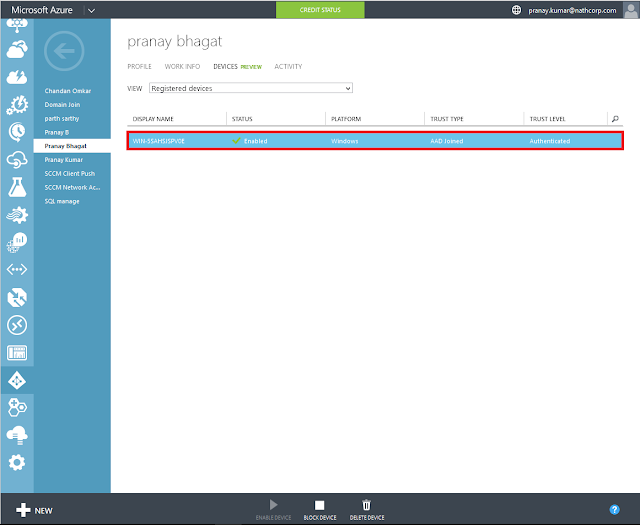
Task: Select user Domain Join in list
Action: tap(62, 105)
